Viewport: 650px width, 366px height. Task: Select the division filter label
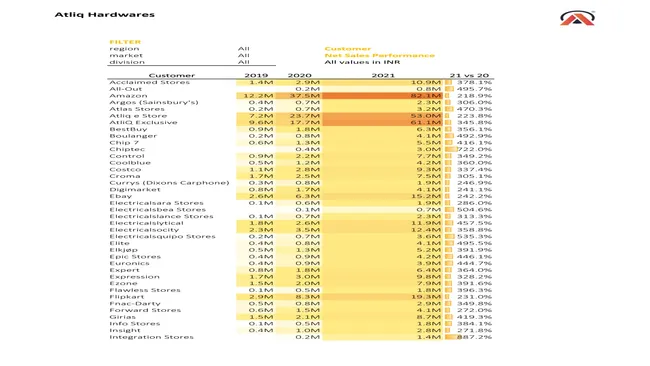127,62
